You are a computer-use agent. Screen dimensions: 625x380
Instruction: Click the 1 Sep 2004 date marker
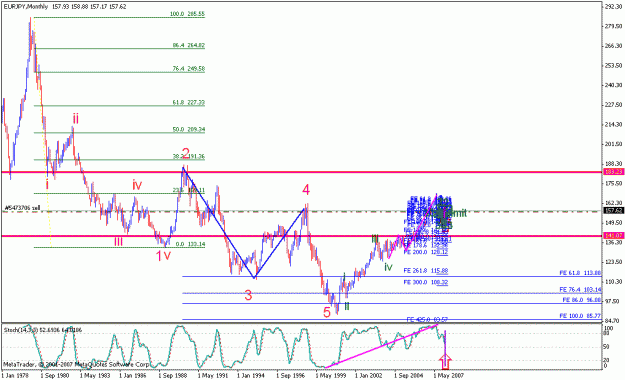[409, 376]
